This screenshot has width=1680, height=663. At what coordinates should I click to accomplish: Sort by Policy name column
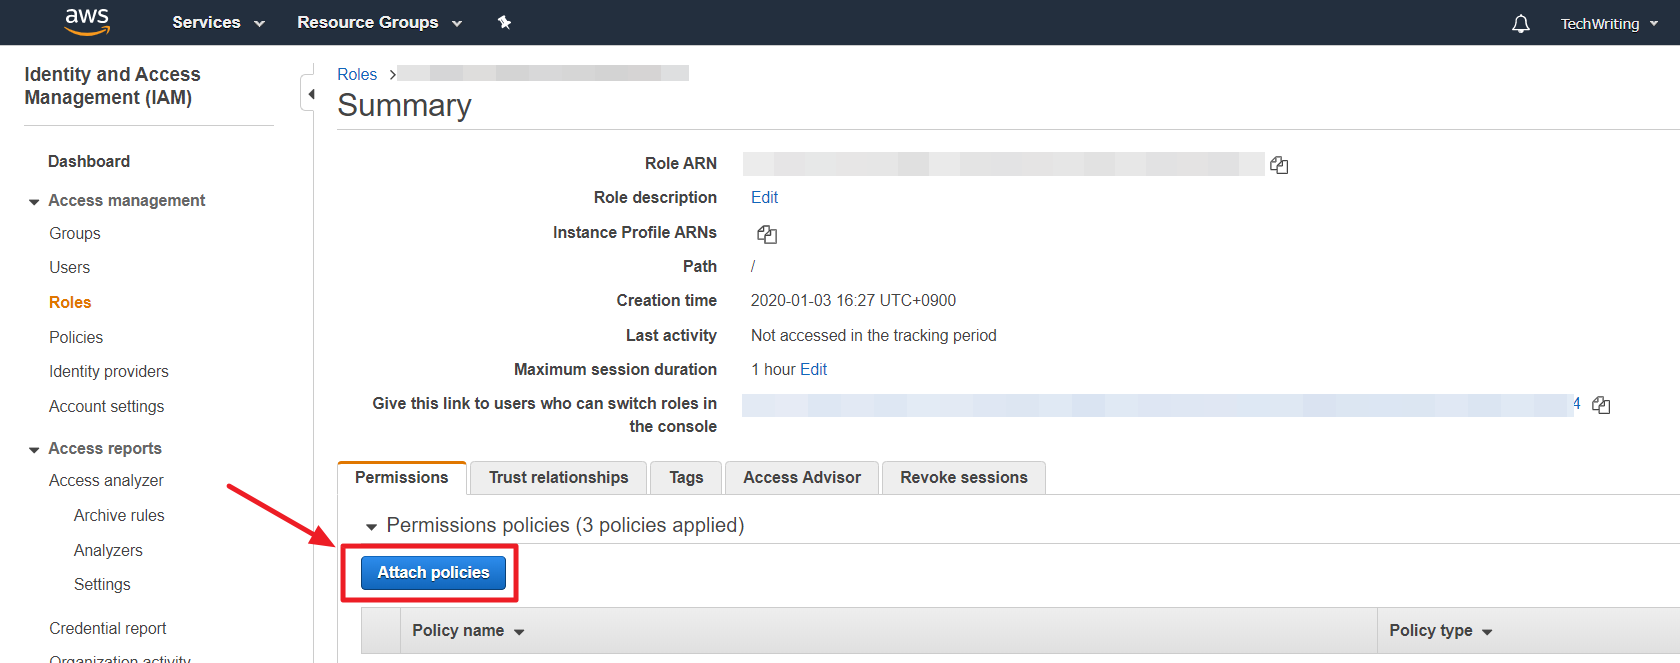point(467,631)
